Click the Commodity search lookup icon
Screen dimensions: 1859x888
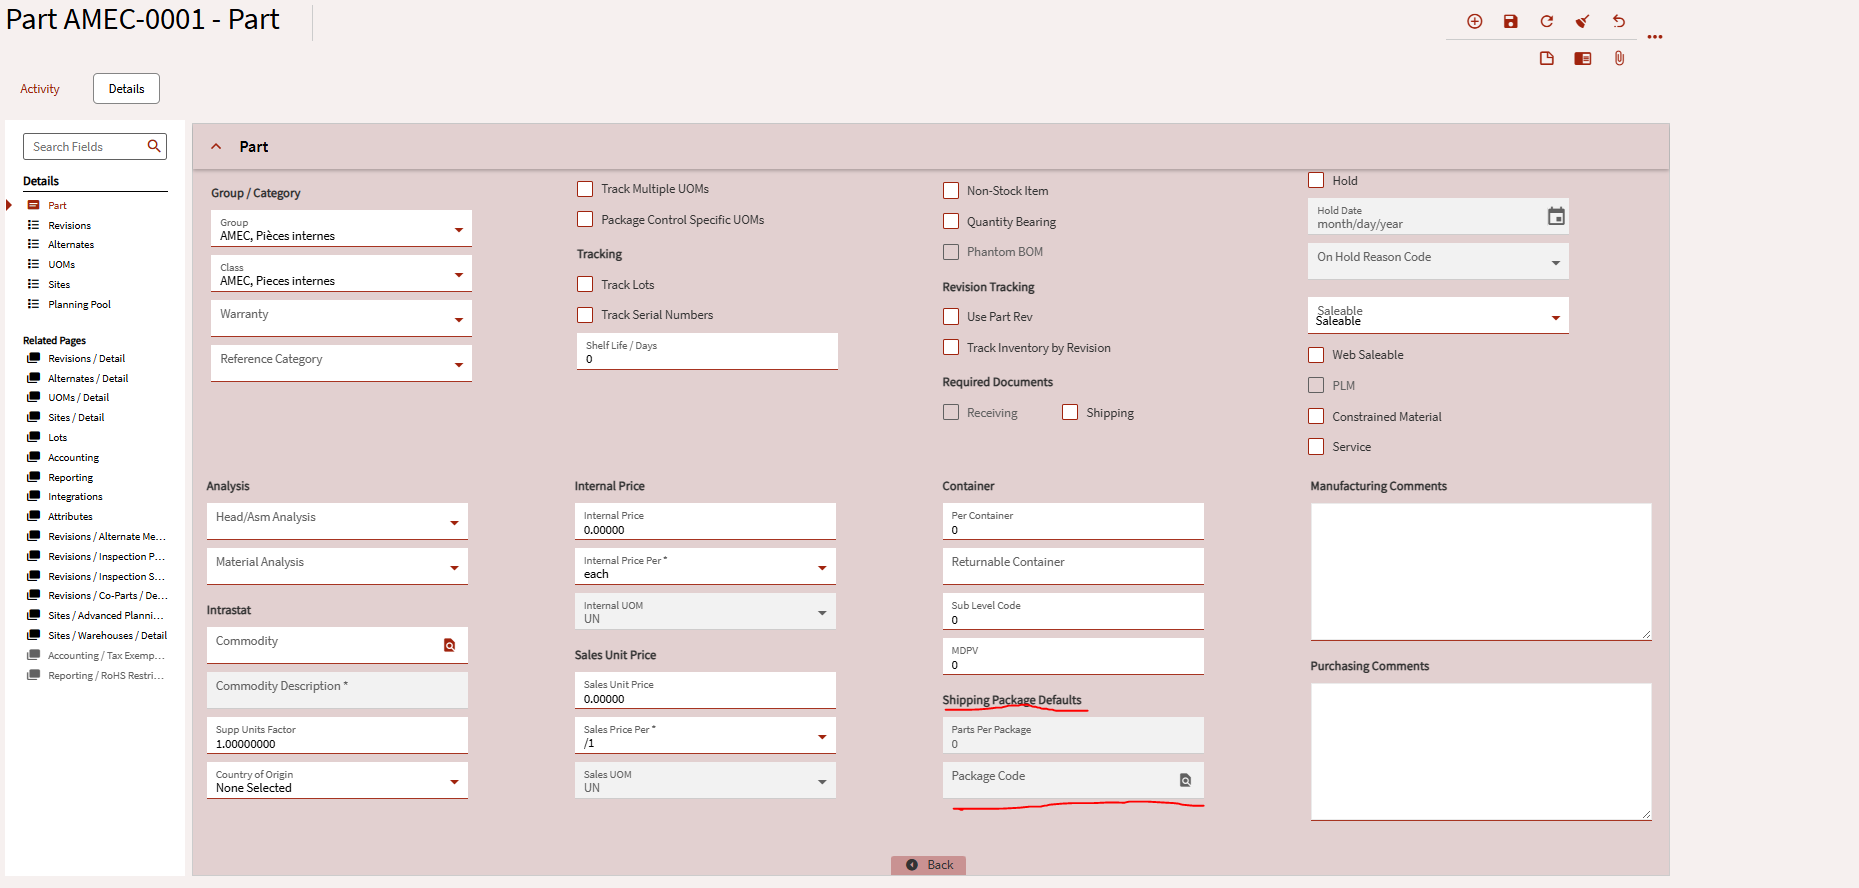tap(449, 645)
